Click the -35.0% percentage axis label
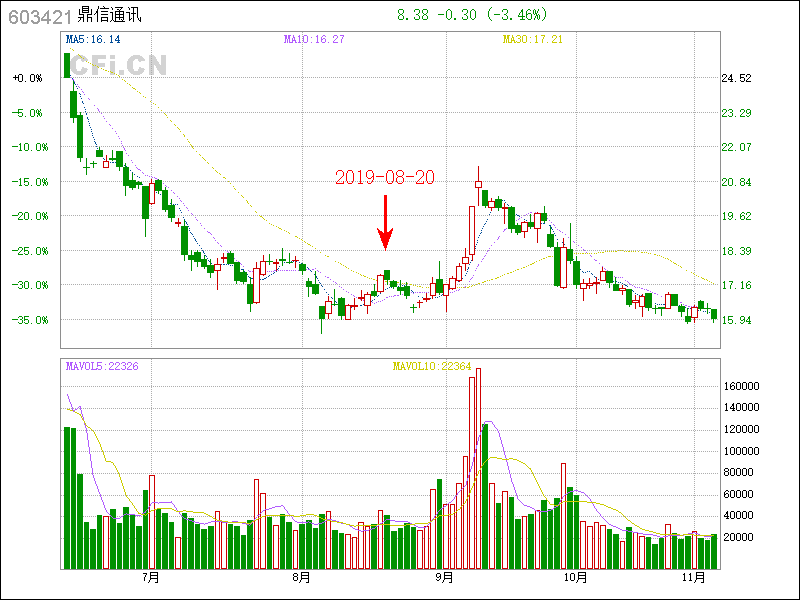800x600 pixels. [x=28, y=320]
